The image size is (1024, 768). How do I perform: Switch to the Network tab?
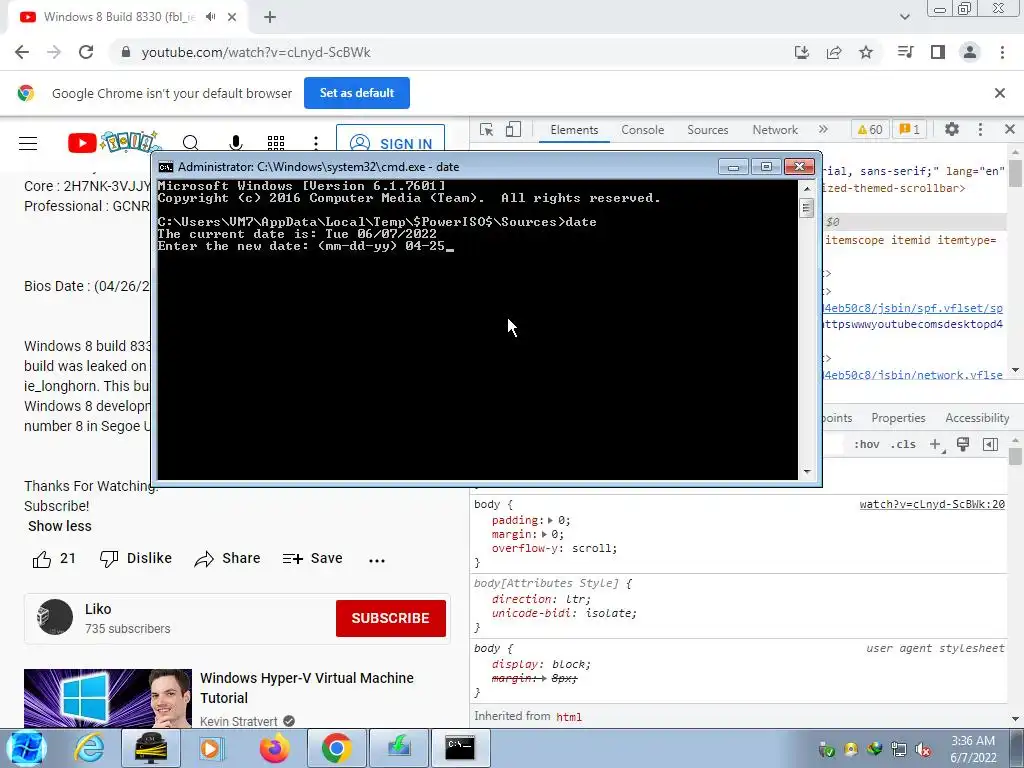pyautogui.click(x=775, y=130)
